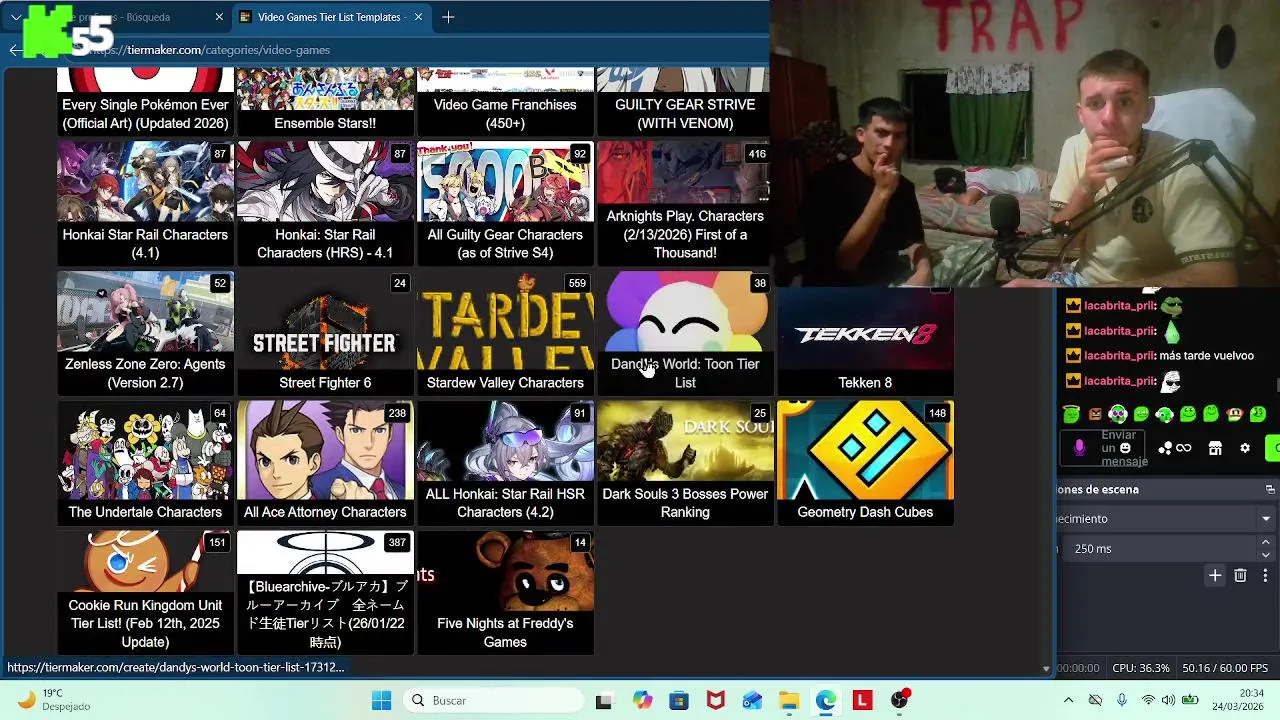
Task: Open Cookie Run Kingdom Unit Tier List
Action: click(145, 593)
